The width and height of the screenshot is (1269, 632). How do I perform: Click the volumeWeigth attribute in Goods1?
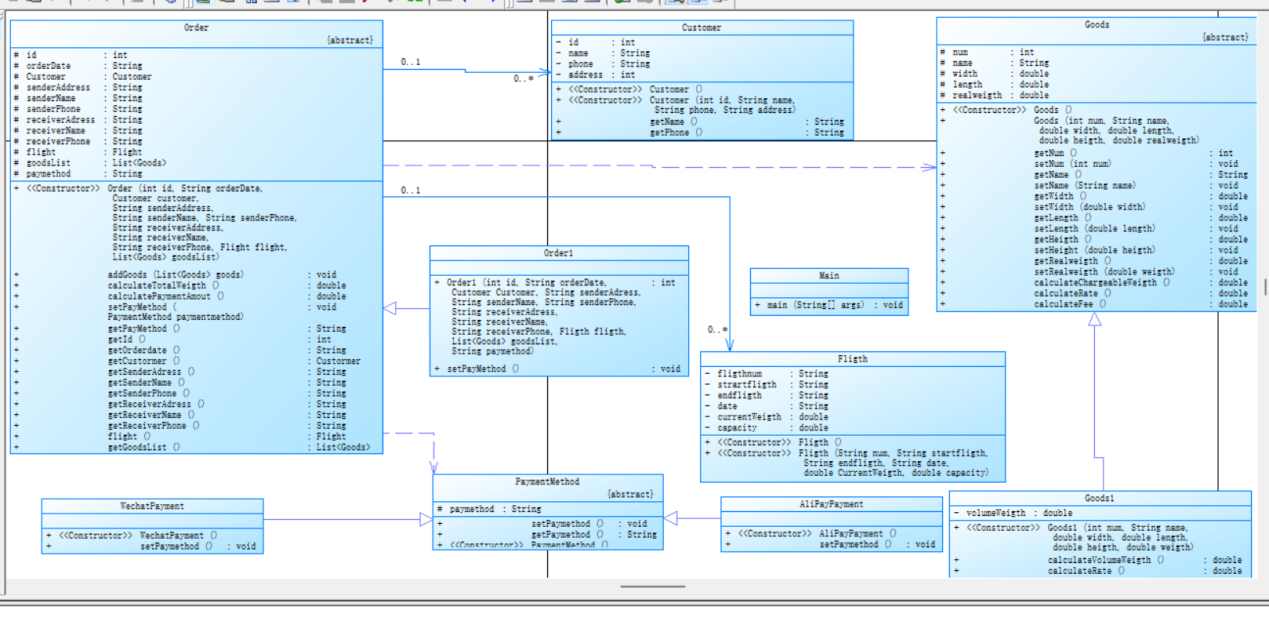click(x=1012, y=514)
